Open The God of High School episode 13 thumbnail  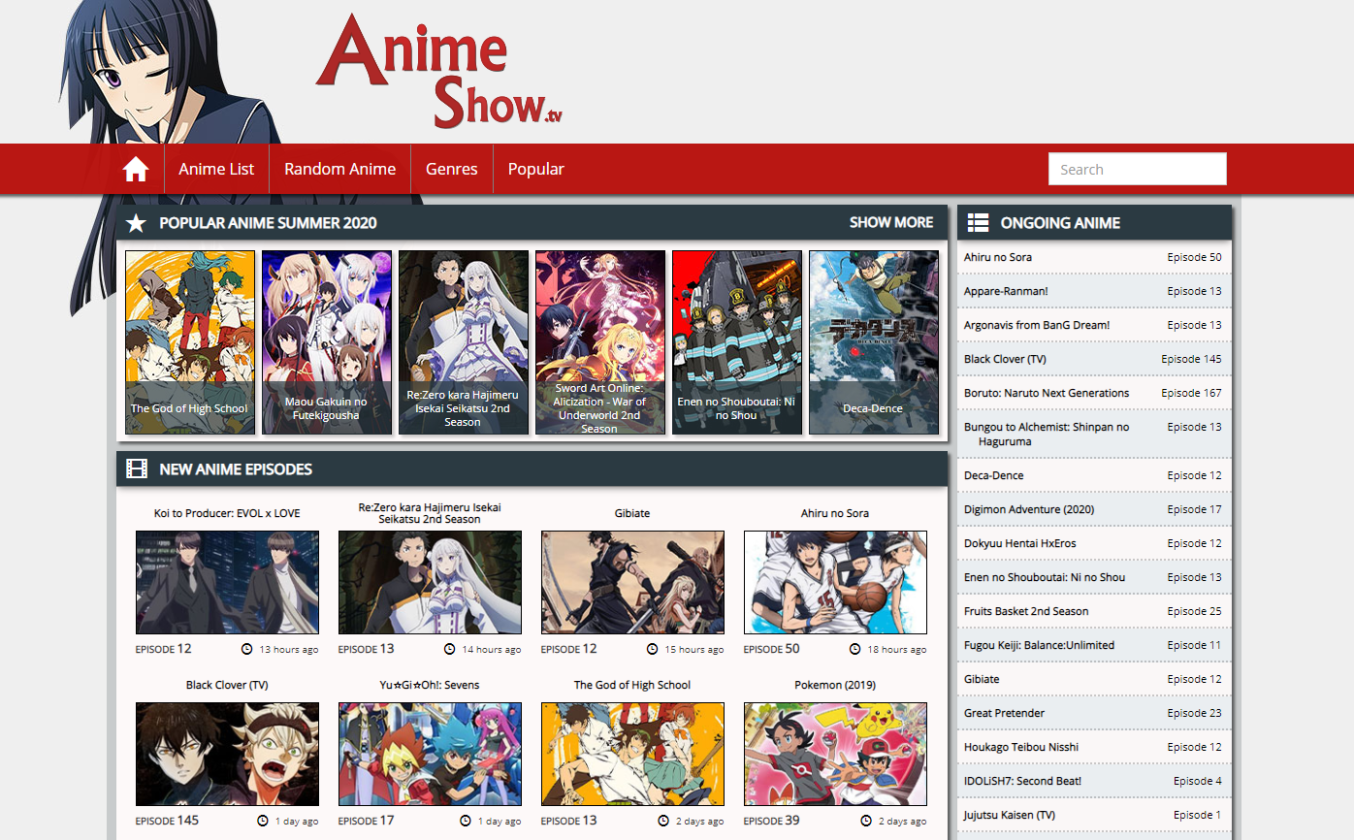point(632,754)
